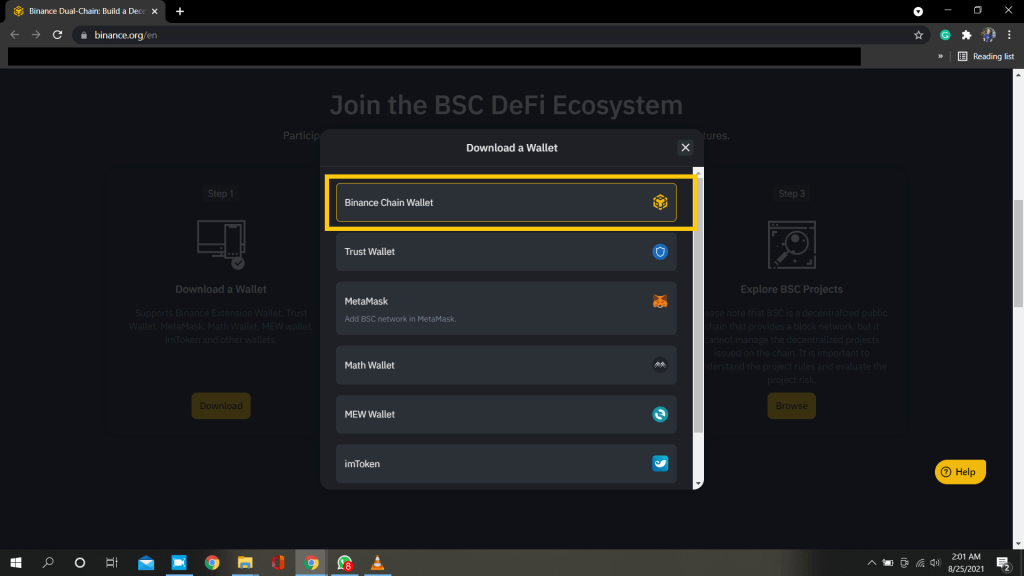Show hidden system tray icons
The height and width of the screenshot is (576, 1024).
[x=871, y=563]
